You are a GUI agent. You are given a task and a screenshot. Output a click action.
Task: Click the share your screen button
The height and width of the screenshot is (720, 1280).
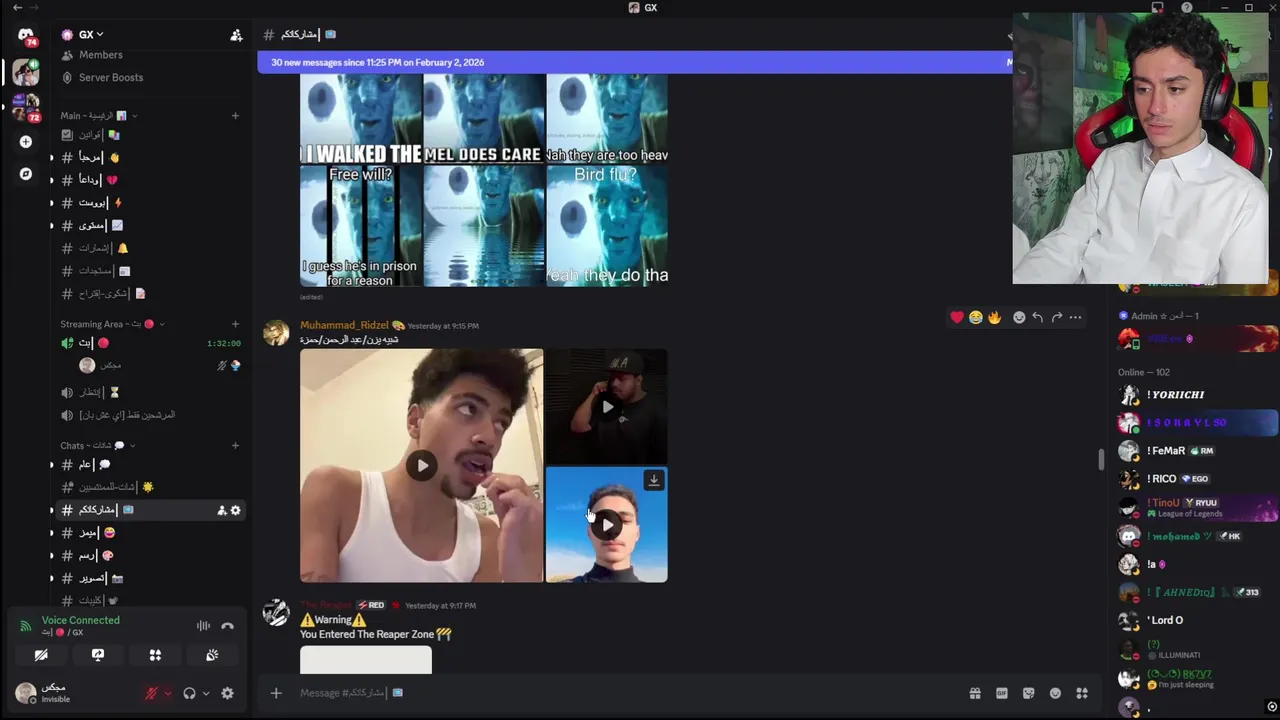pyautogui.click(x=98, y=655)
